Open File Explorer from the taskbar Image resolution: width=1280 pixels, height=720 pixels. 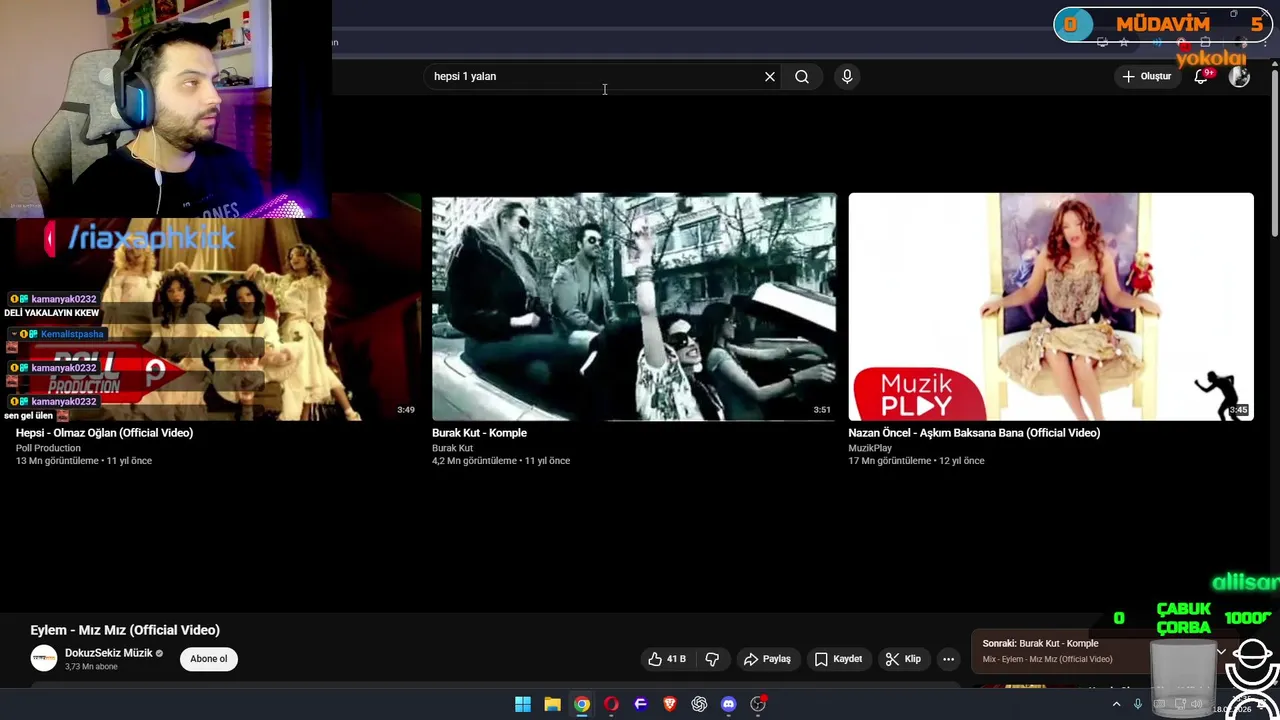click(x=552, y=704)
